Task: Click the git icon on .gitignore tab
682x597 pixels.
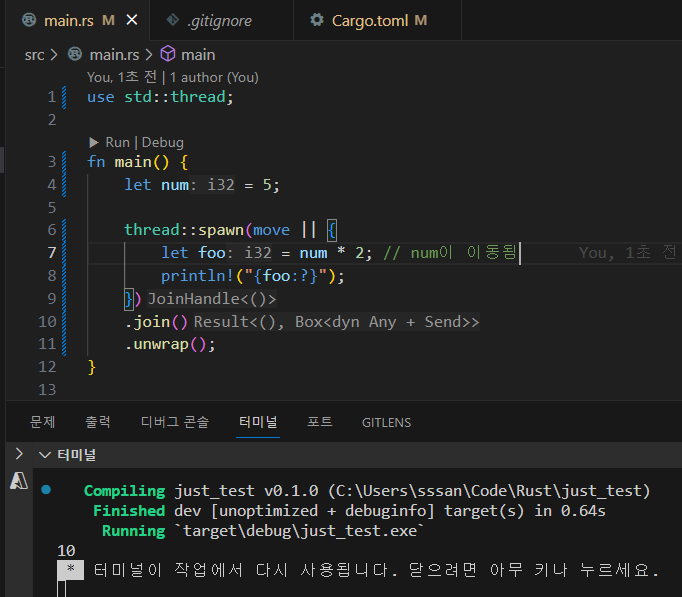Action: pos(172,20)
